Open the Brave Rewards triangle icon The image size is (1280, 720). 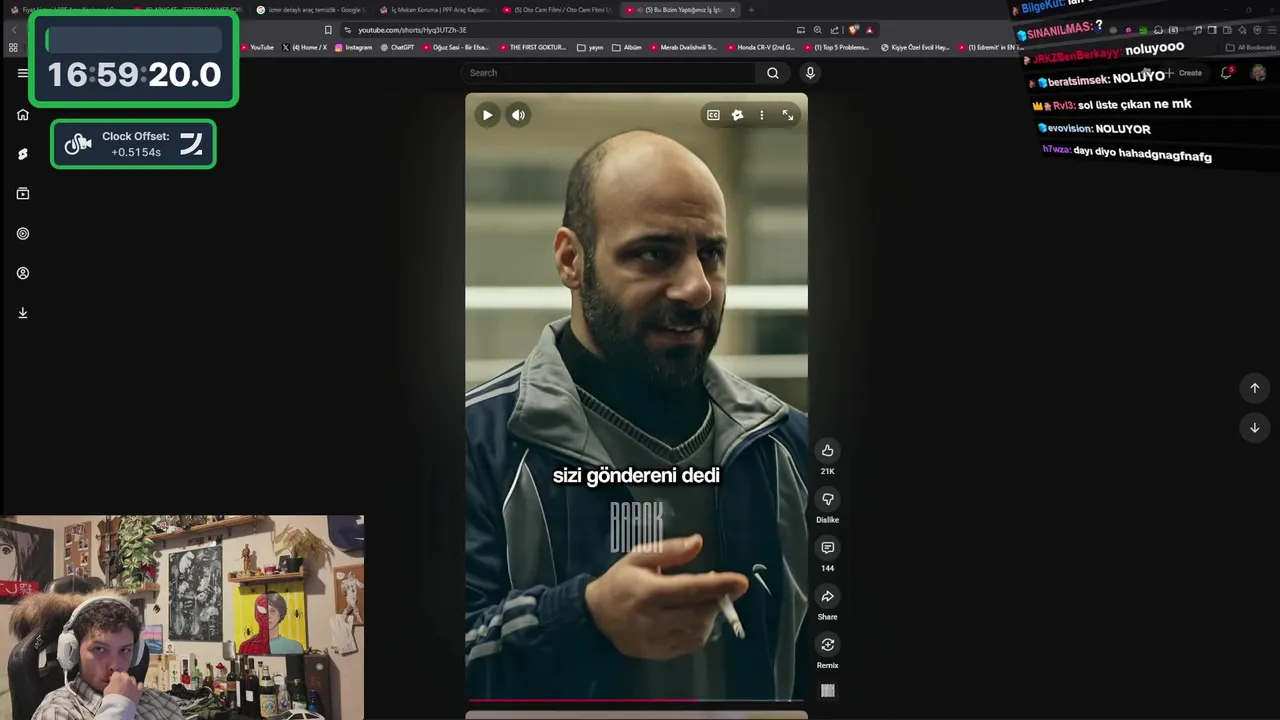pos(869,30)
